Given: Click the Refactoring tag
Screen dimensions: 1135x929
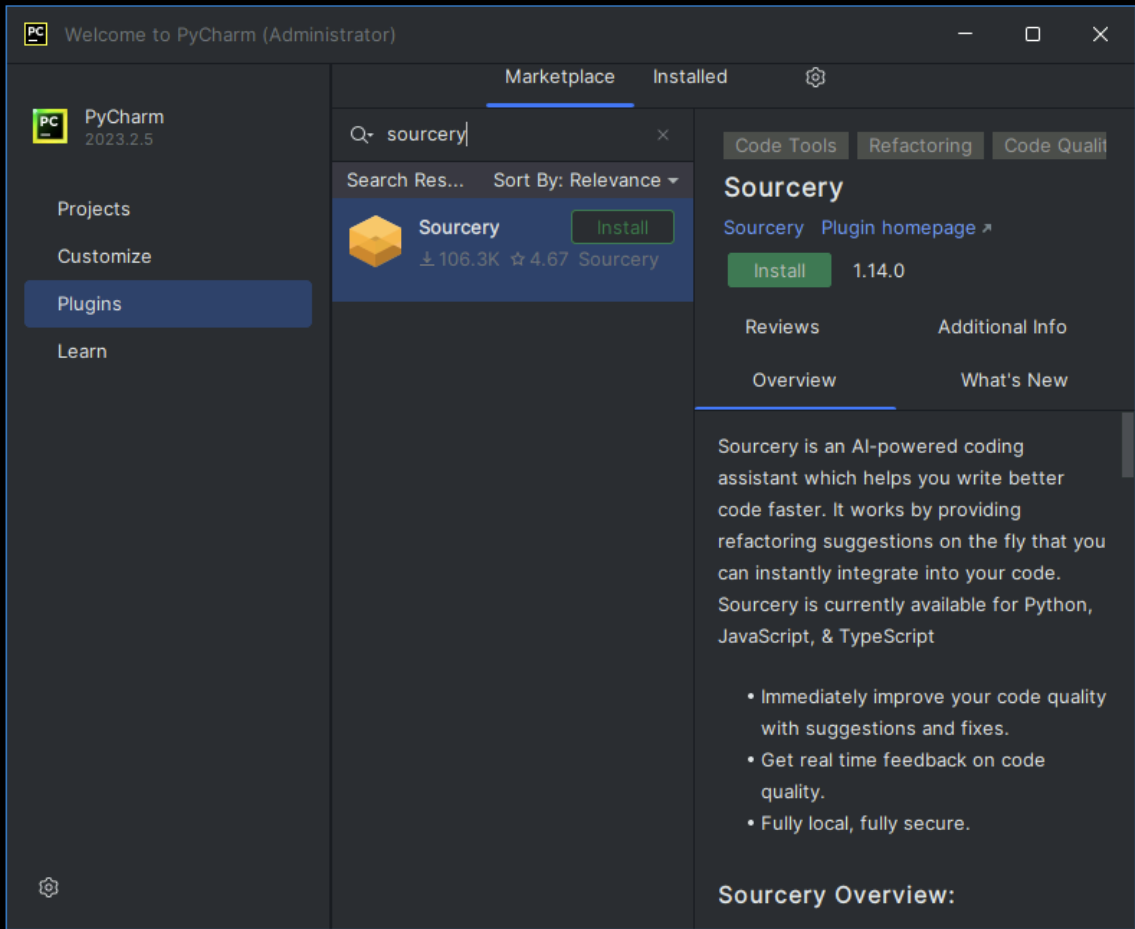Looking at the screenshot, I should click(x=920, y=146).
